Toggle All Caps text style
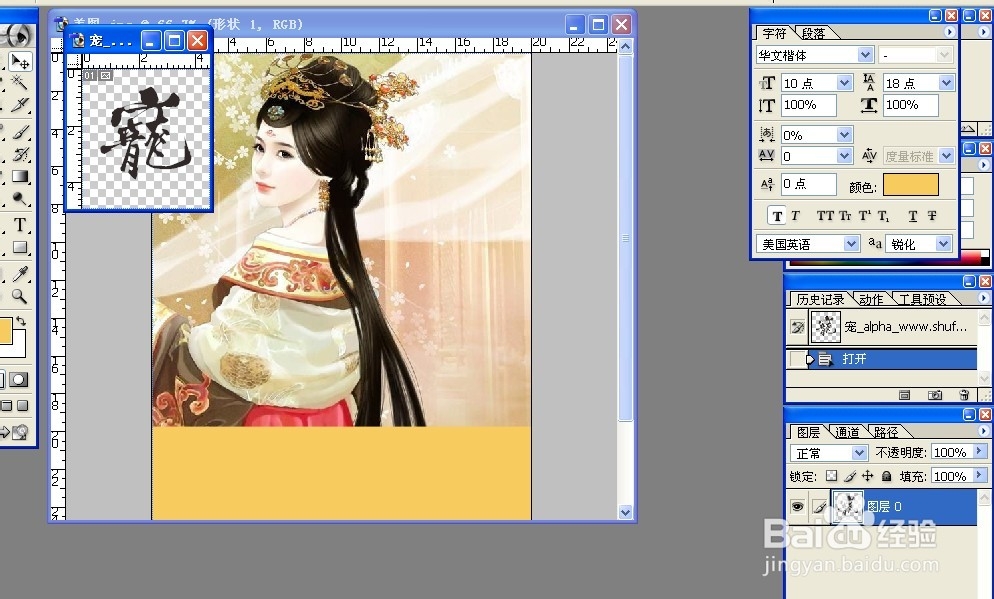 pyautogui.click(x=825, y=216)
